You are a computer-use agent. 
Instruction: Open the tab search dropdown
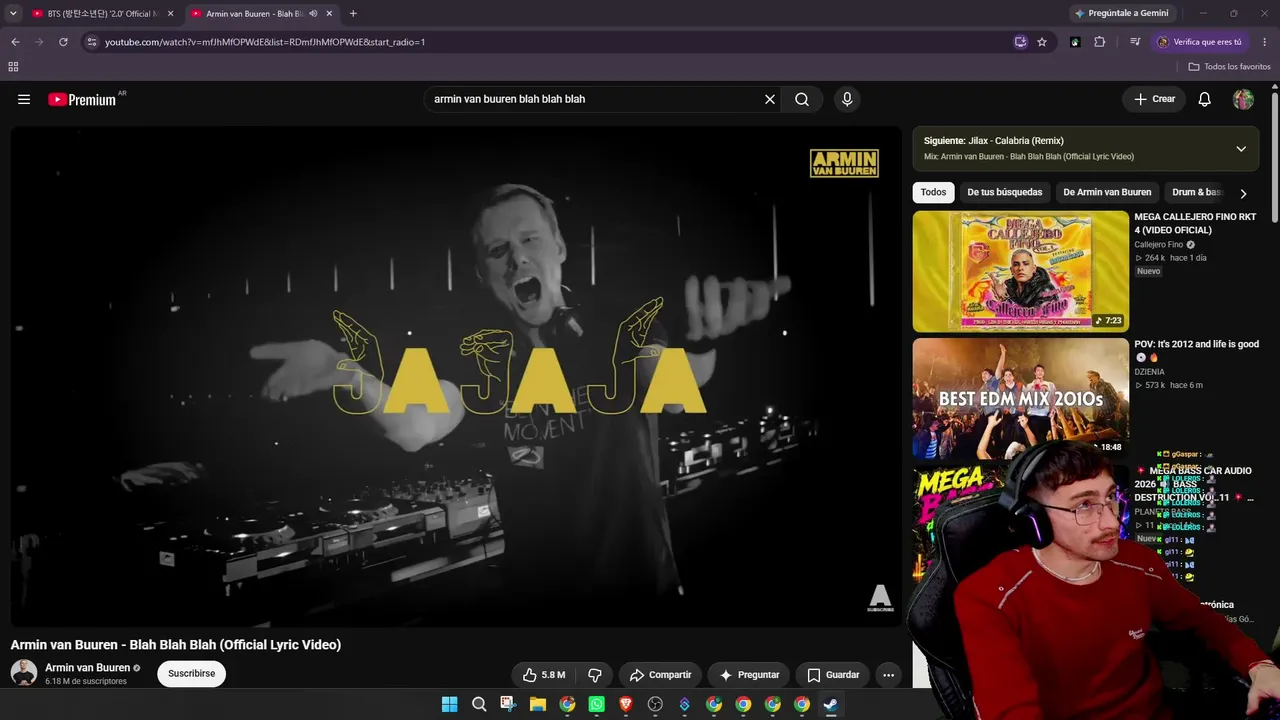[x=13, y=14]
